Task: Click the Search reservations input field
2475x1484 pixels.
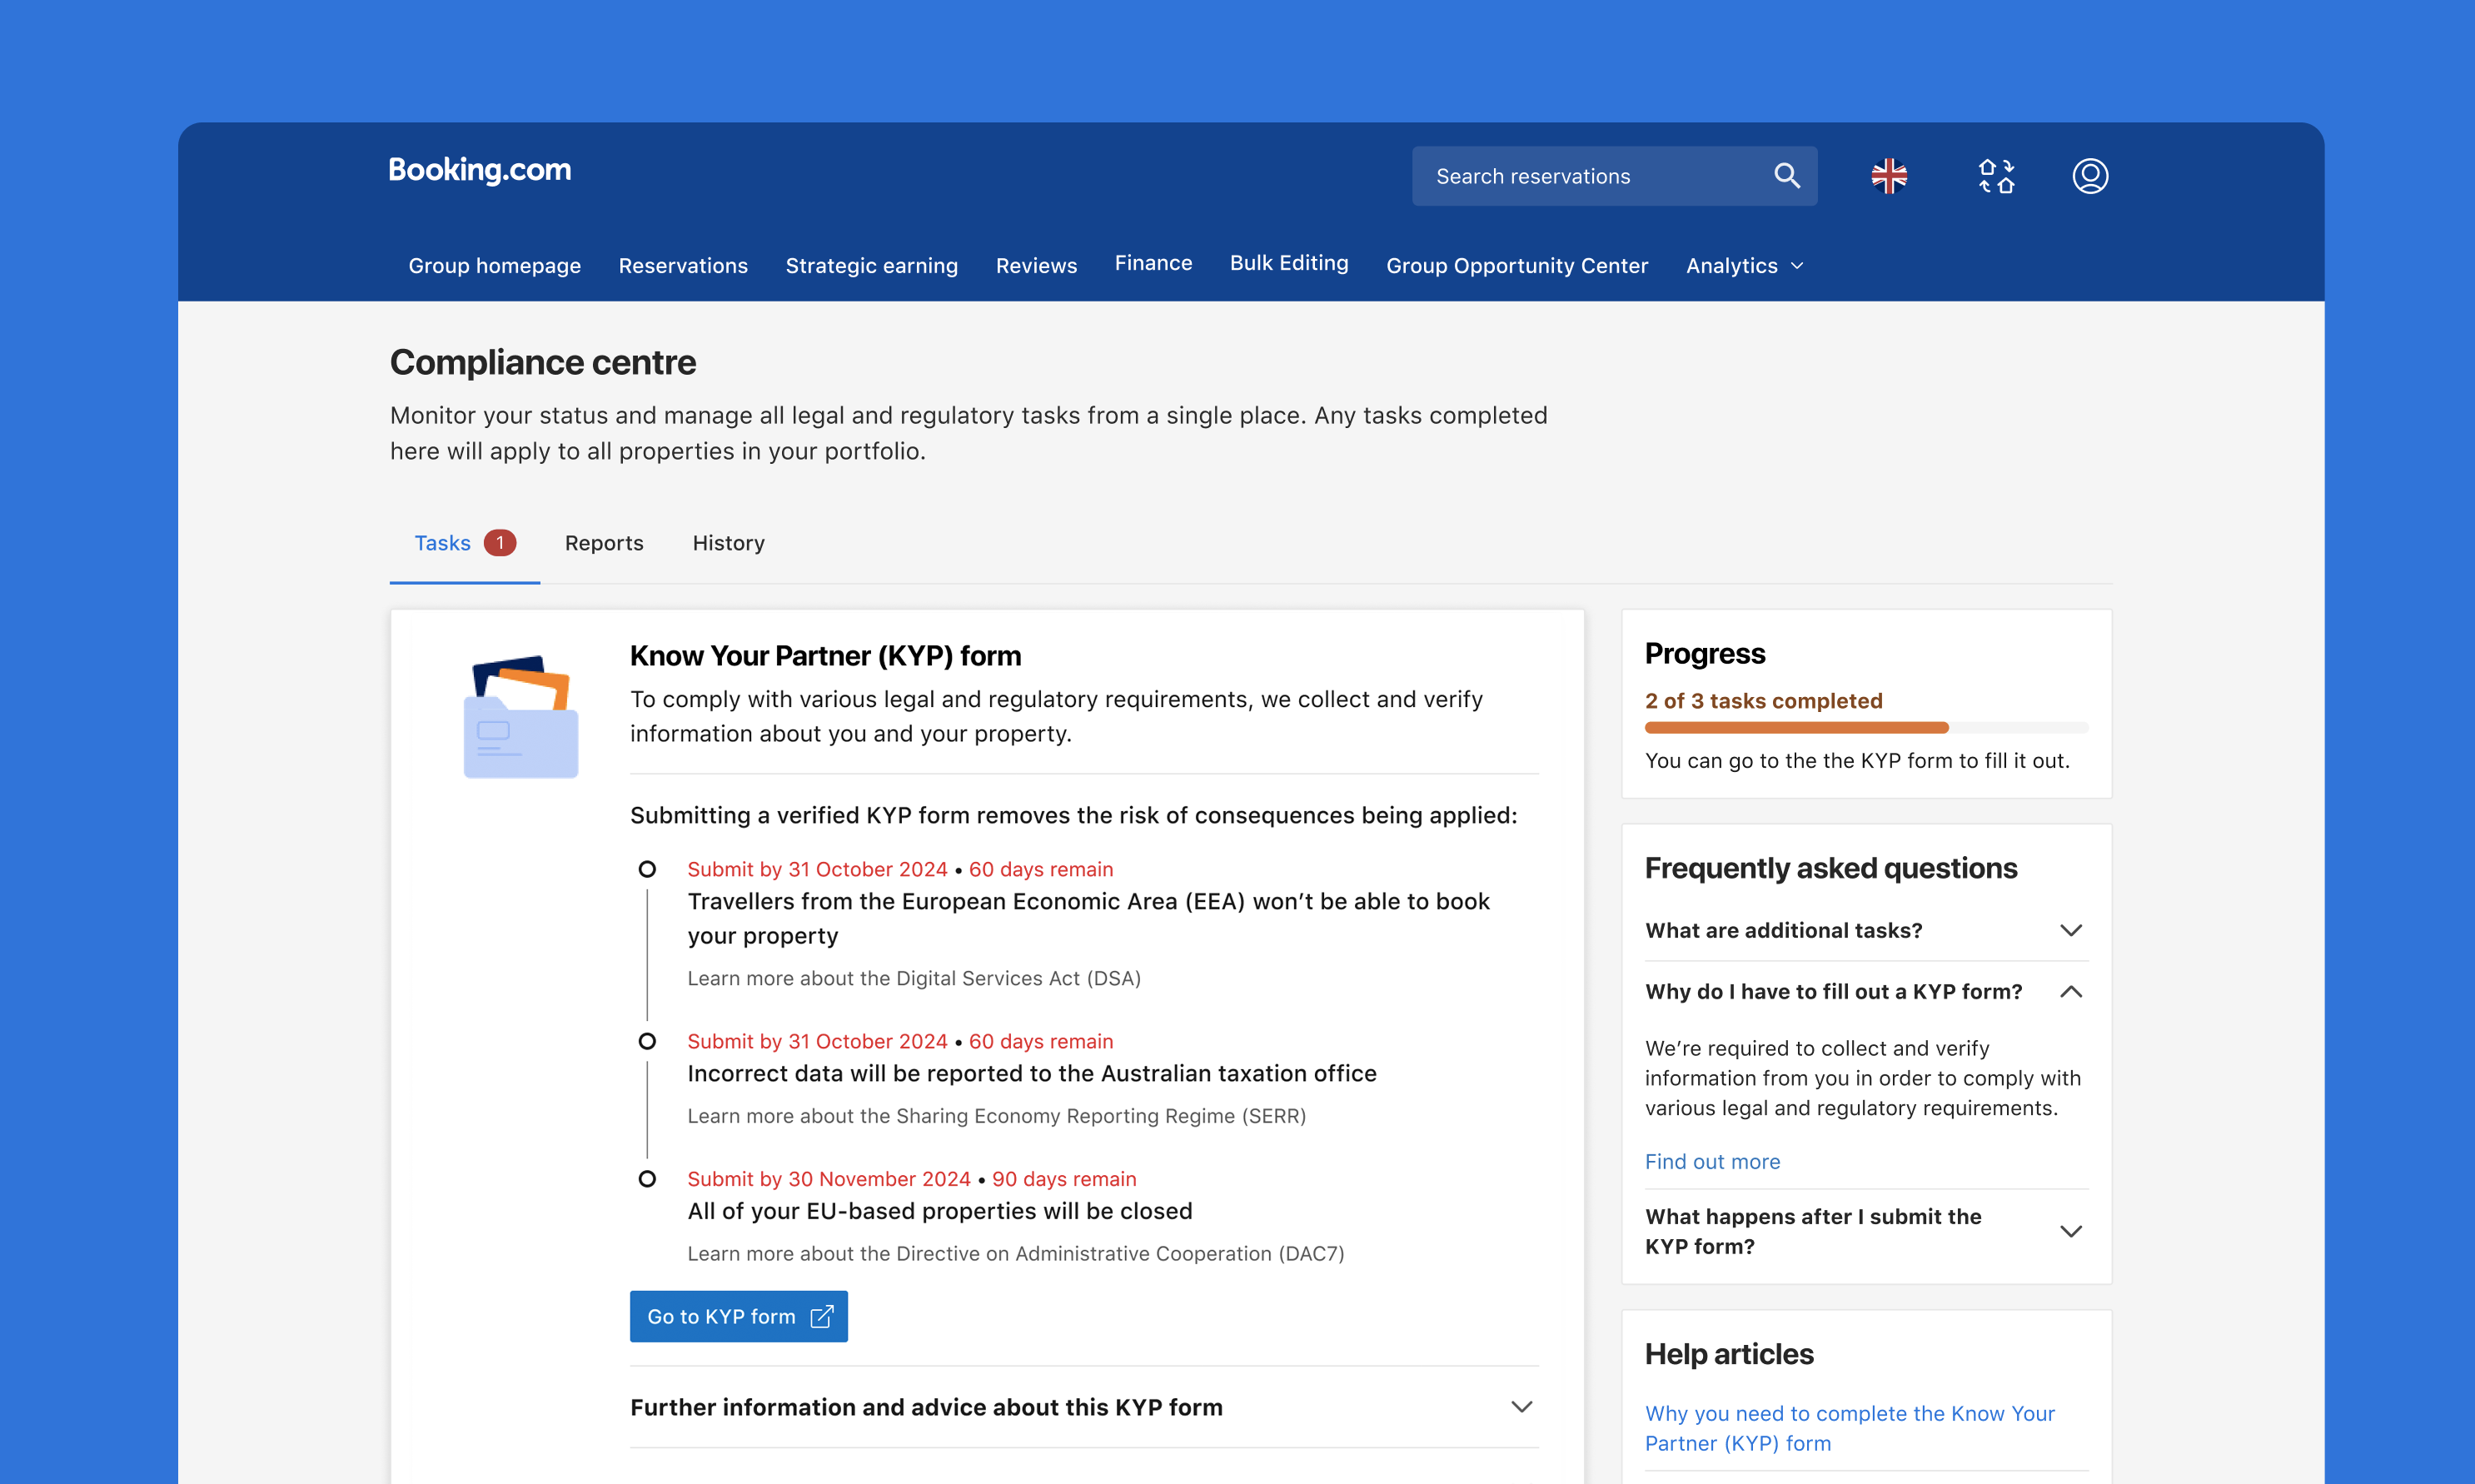Action: [x=1590, y=176]
